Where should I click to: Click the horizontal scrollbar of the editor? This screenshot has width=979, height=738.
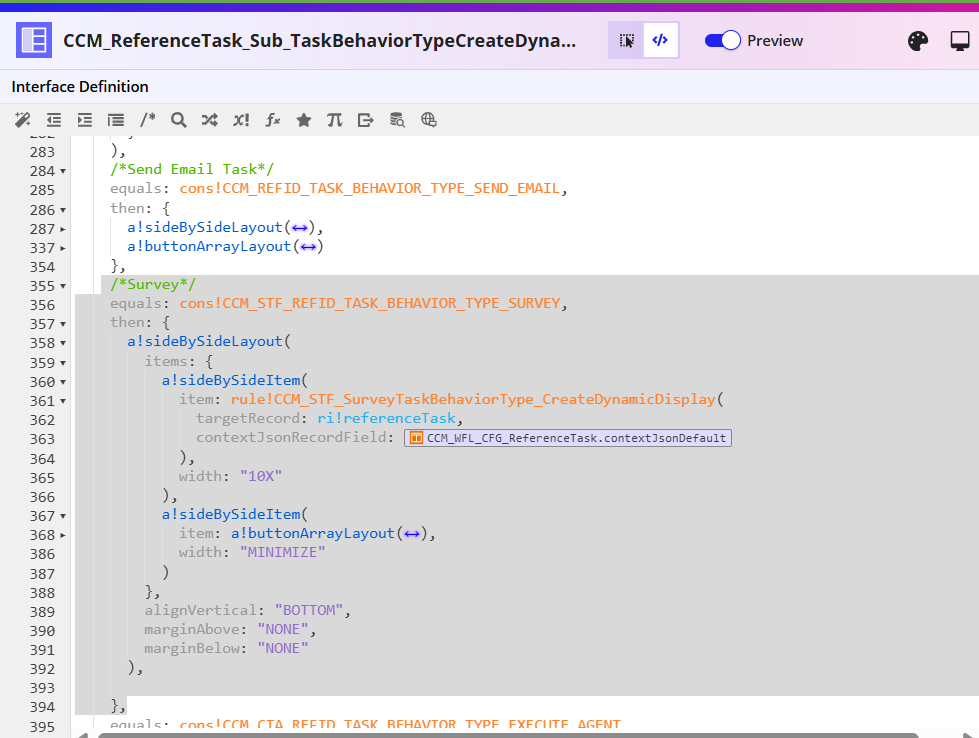coord(508,735)
